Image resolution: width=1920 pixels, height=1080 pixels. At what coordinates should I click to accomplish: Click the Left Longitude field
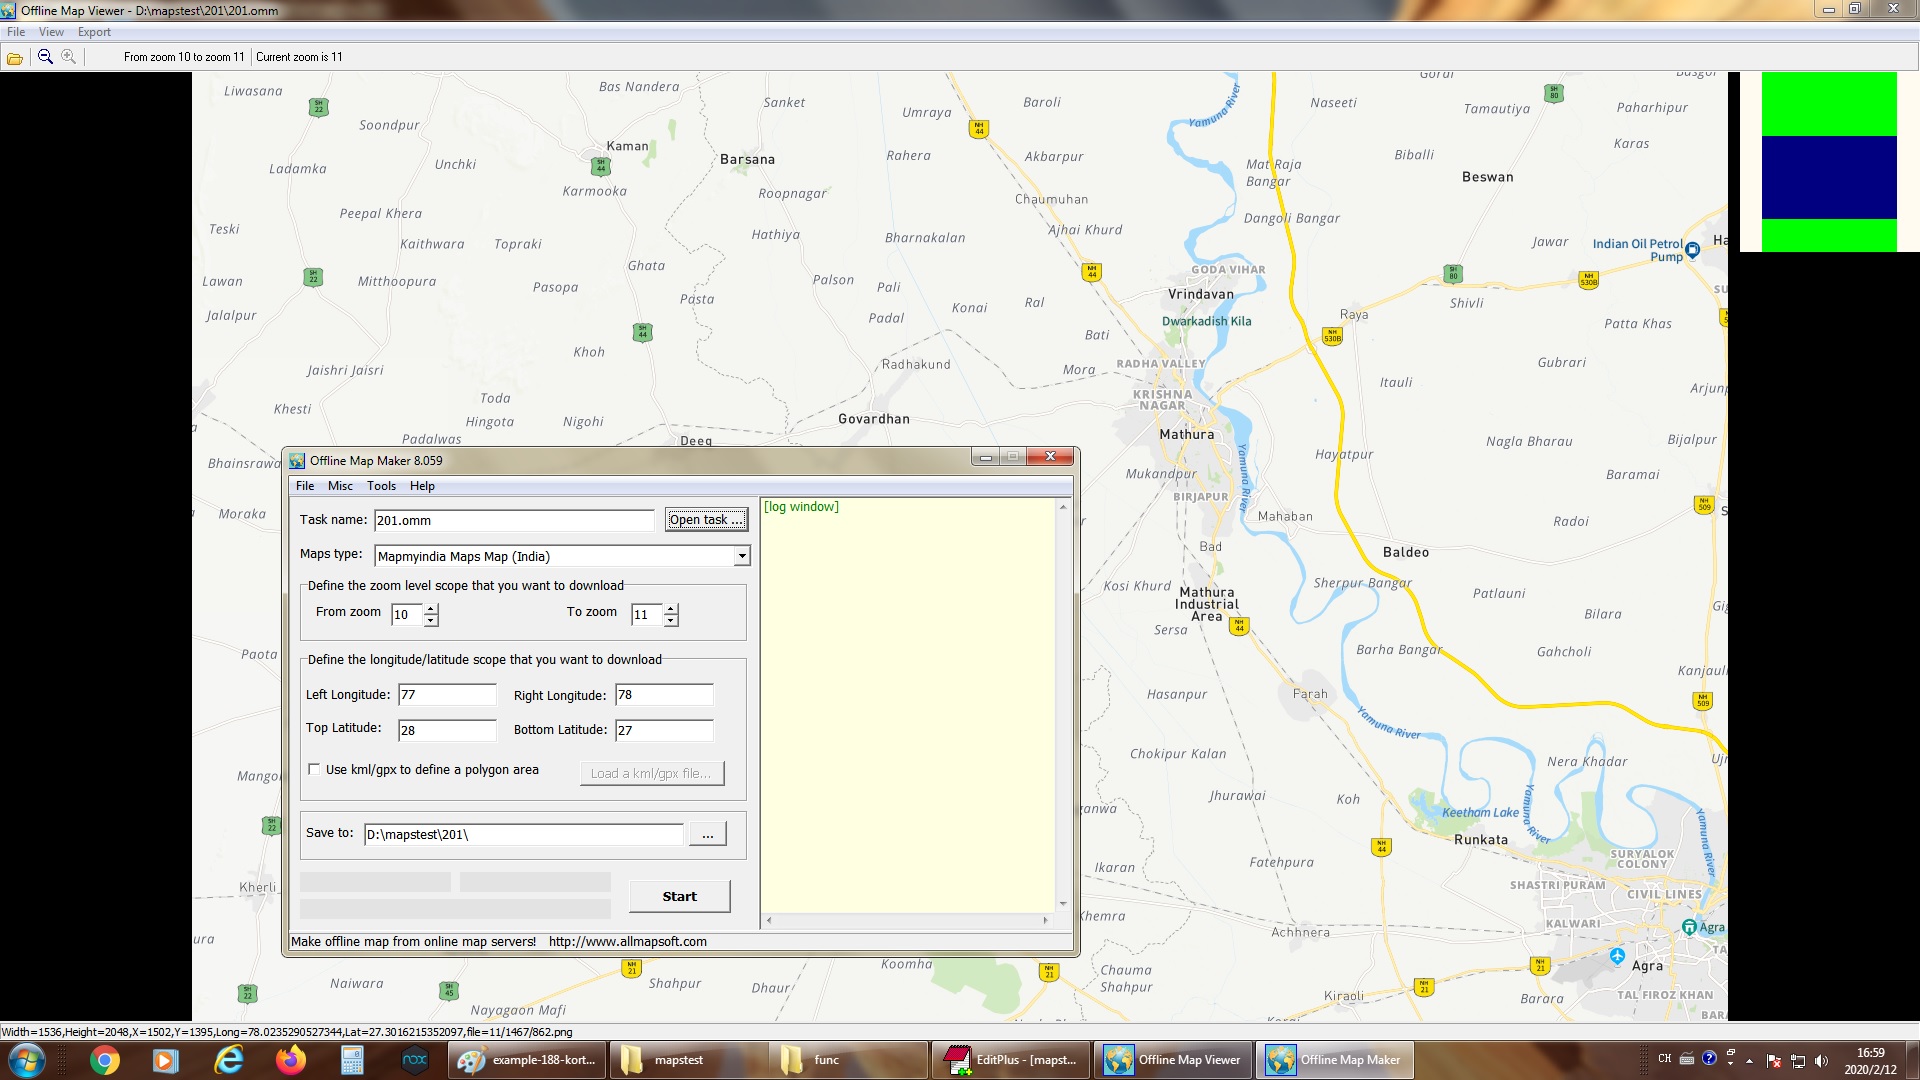click(x=447, y=695)
